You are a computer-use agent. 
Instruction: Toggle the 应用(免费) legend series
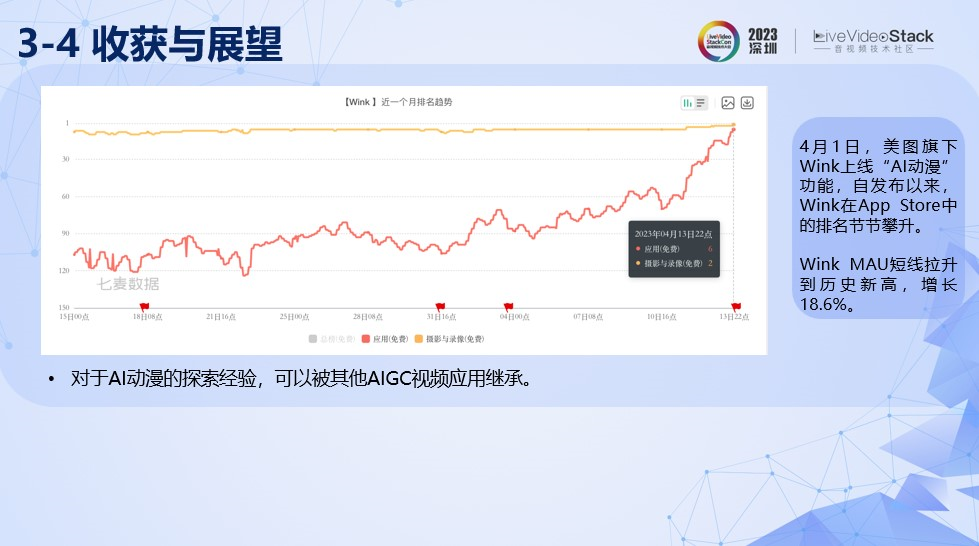point(385,339)
